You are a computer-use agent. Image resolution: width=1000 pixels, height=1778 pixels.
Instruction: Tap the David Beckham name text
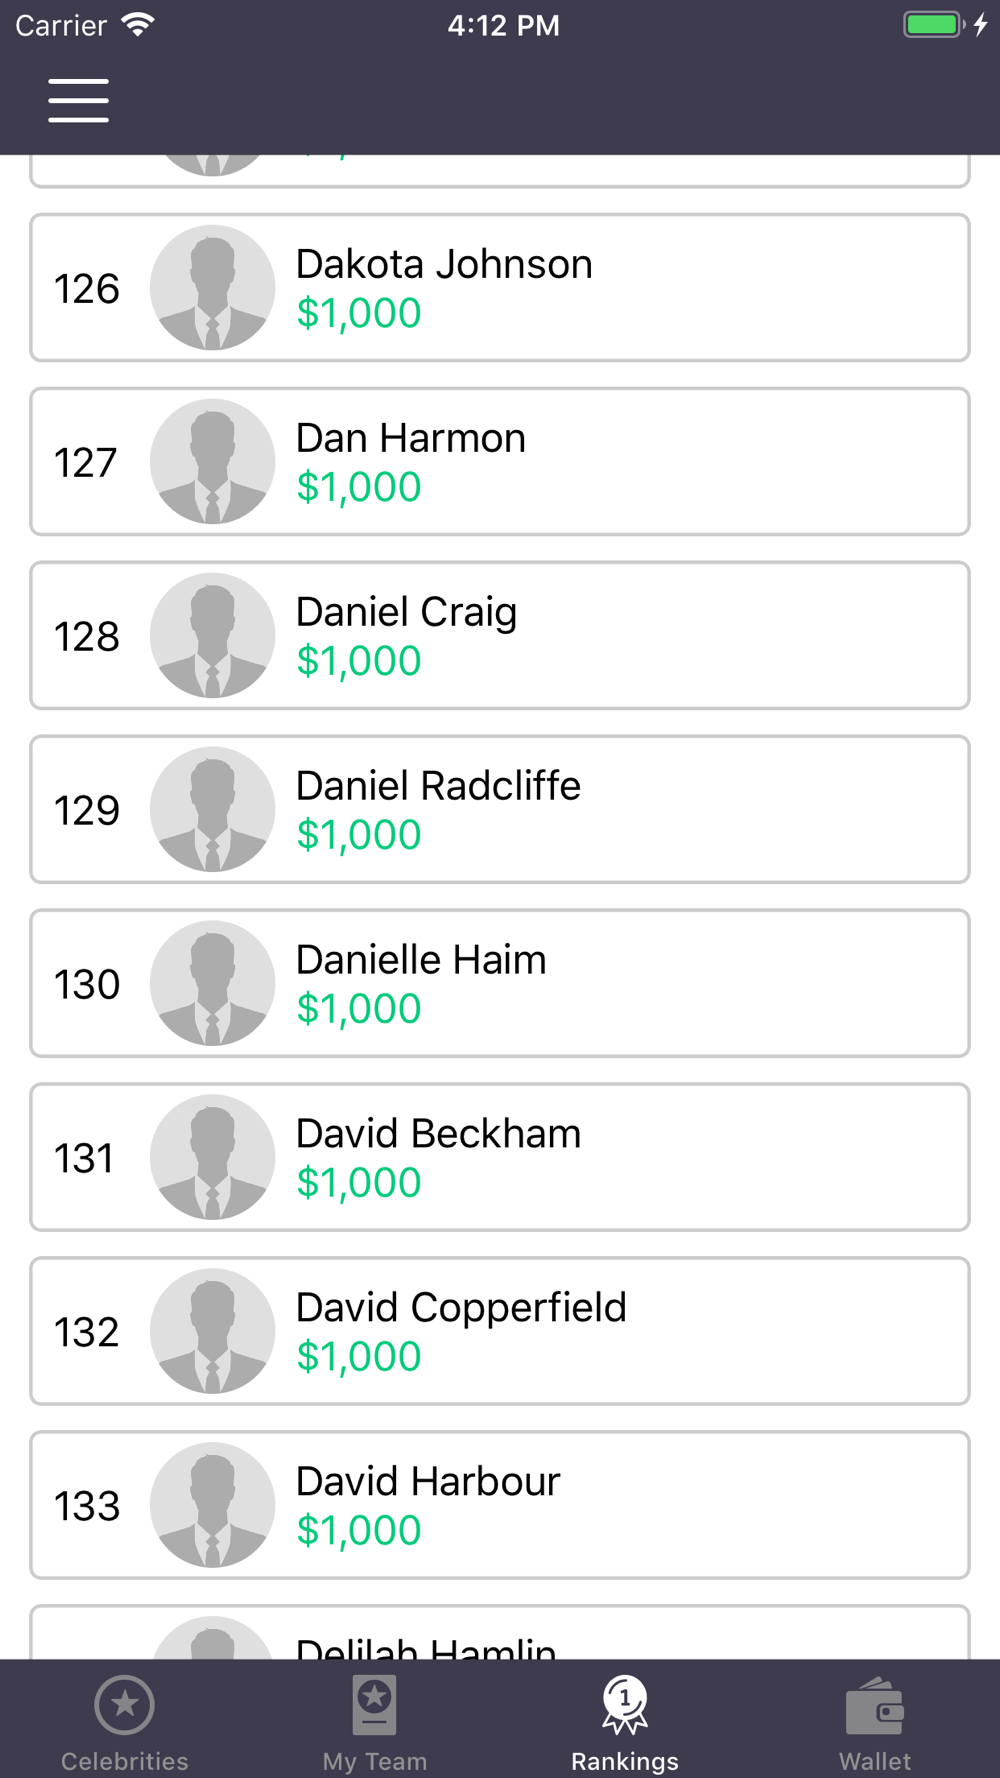point(438,1134)
